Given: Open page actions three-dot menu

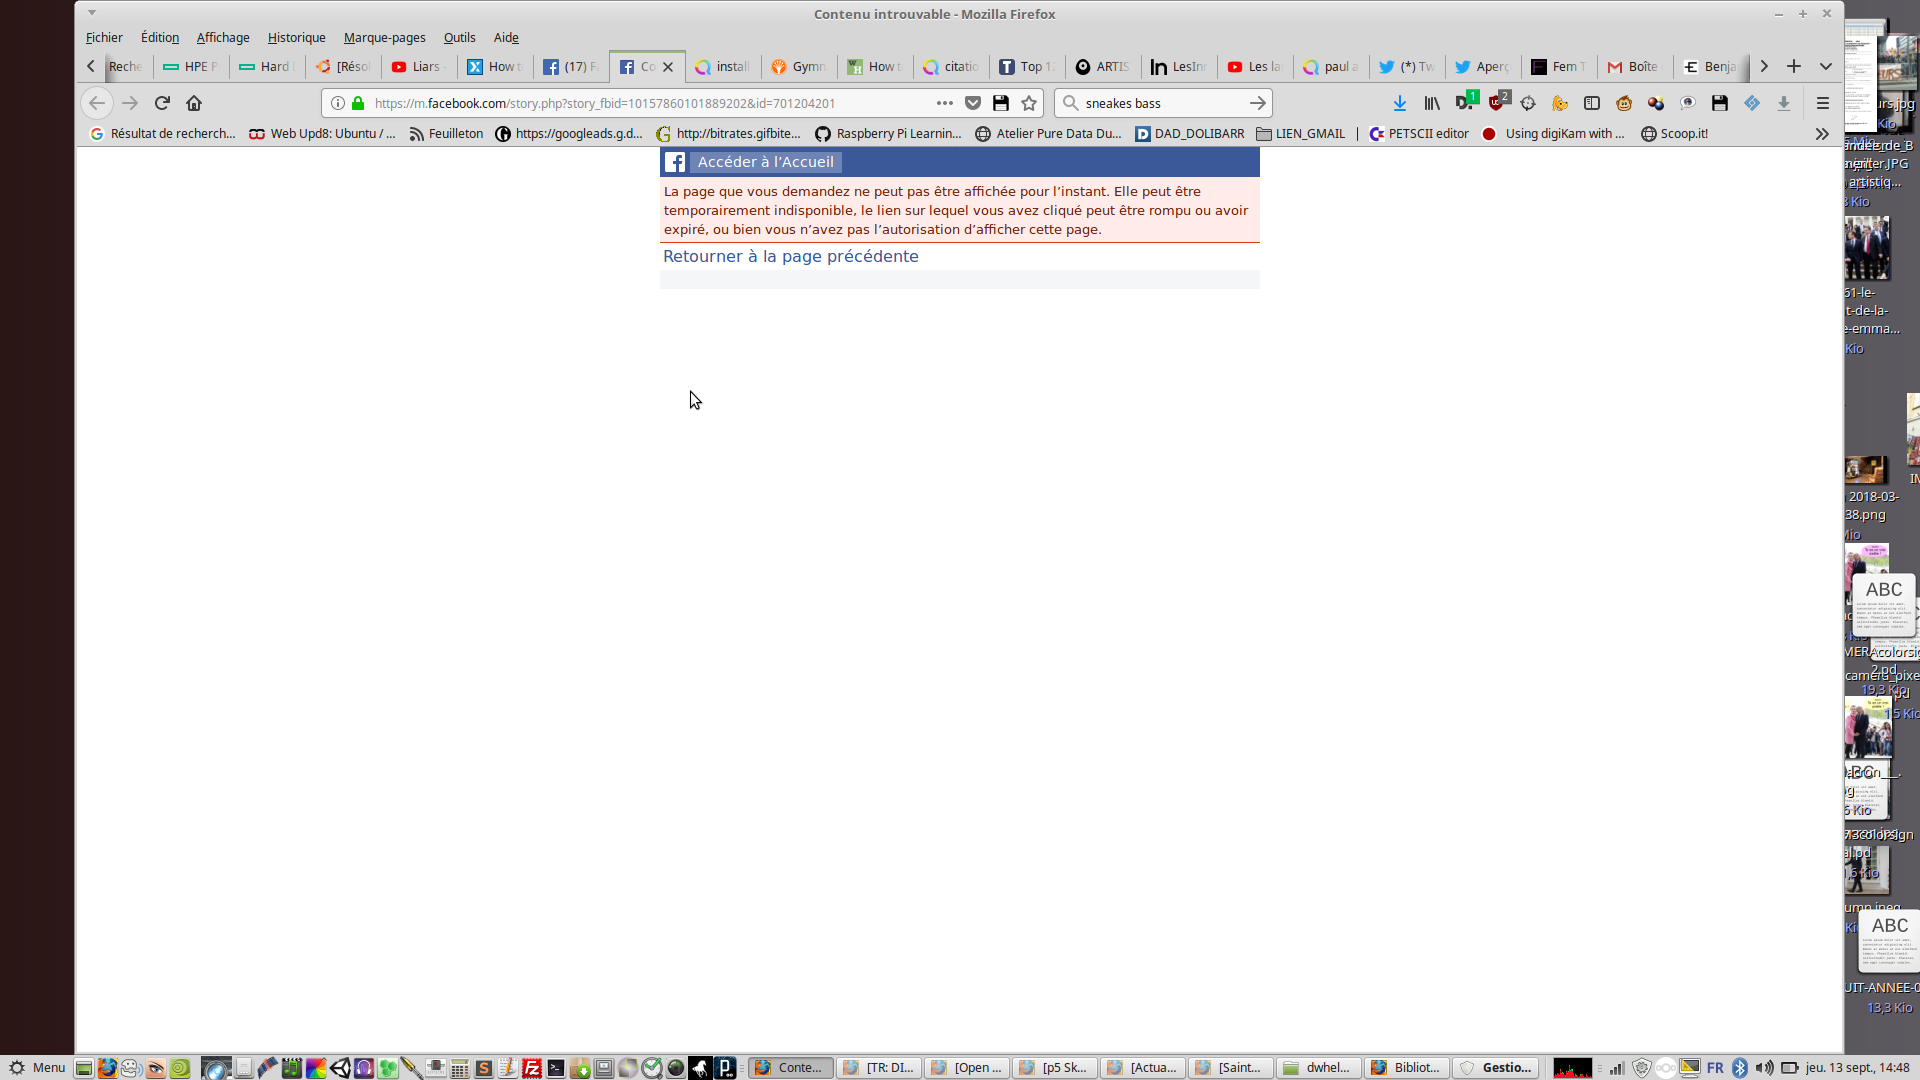Looking at the screenshot, I should click(x=944, y=103).
